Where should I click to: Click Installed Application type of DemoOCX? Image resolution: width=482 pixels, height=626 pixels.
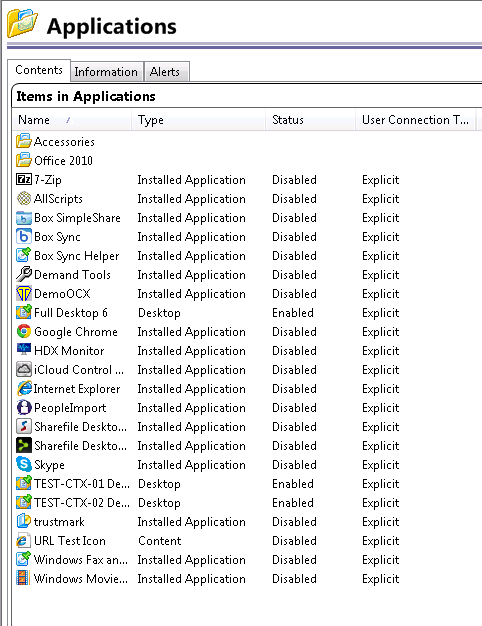pos(192,294)
